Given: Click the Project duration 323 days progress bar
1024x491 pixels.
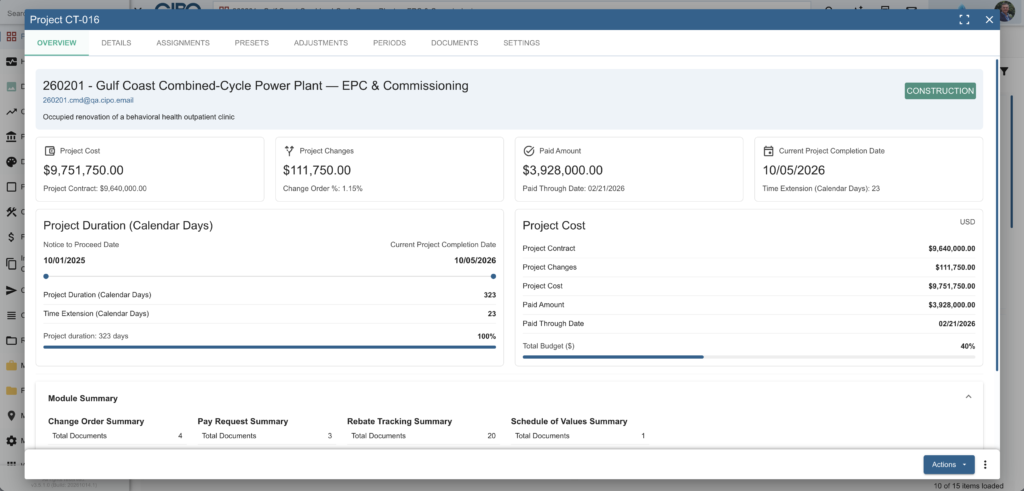Looking at the screenshot, I should [270, 347].
